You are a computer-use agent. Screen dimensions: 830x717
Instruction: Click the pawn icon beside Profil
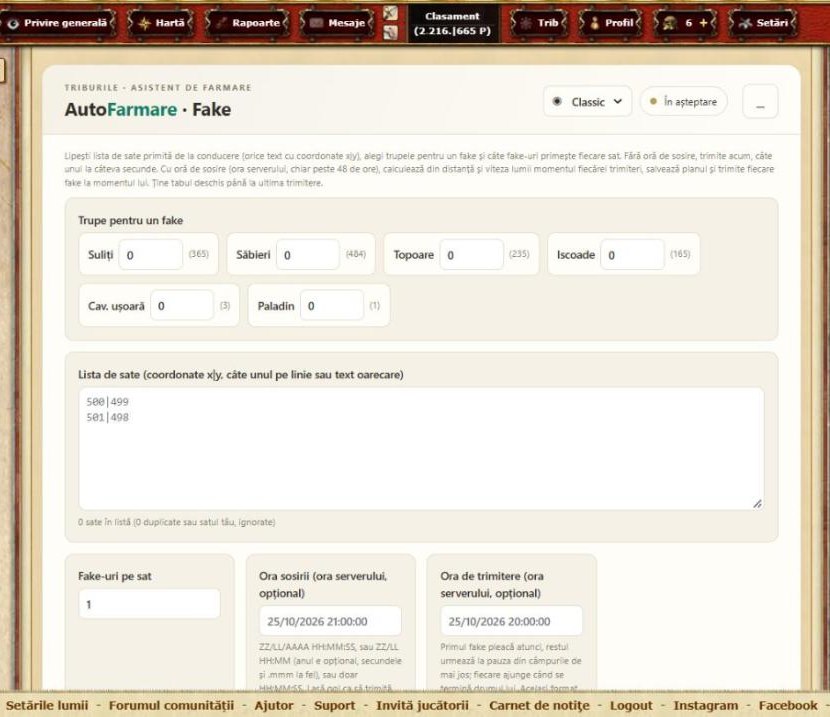pyautogui.click(x=594, y=23)
